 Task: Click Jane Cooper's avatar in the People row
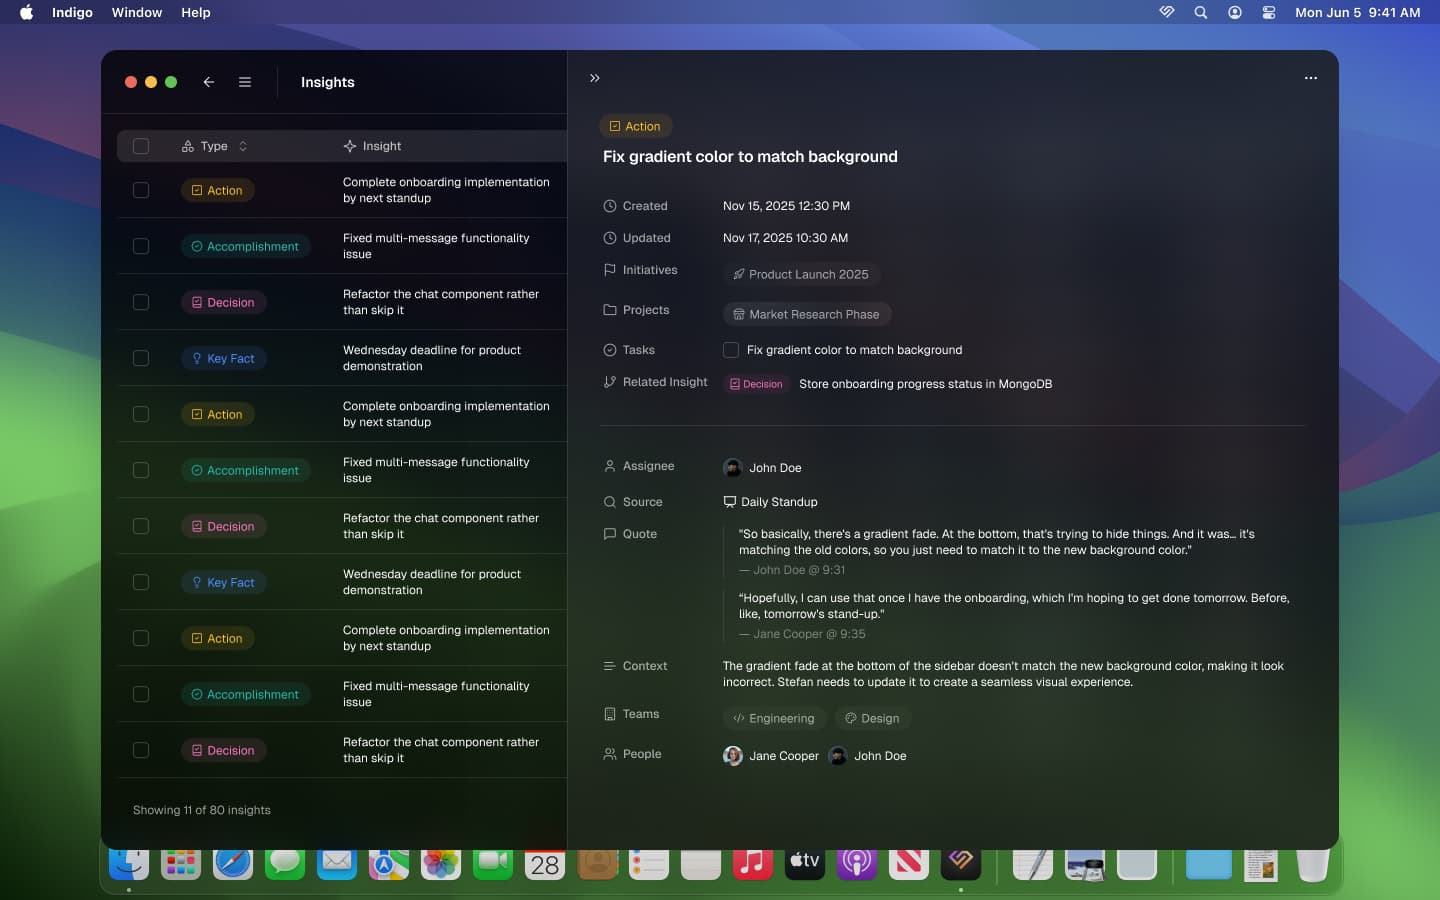[x=732, y=756]
